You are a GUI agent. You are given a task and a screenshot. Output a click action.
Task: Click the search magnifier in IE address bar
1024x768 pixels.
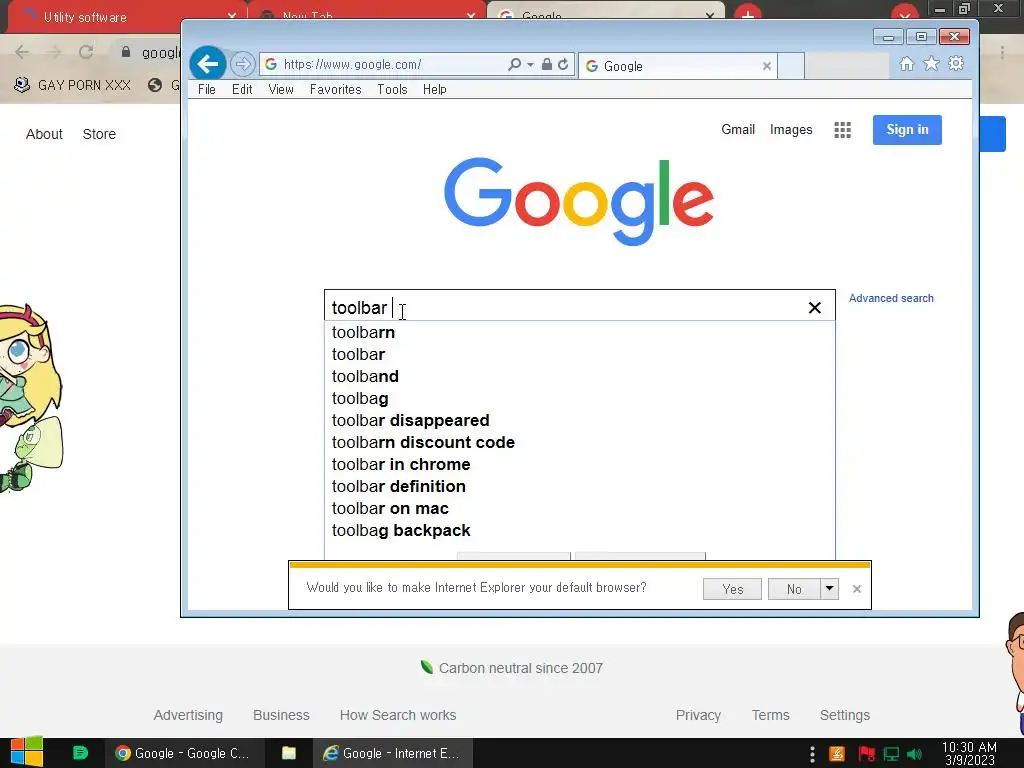tap(515, 64)
